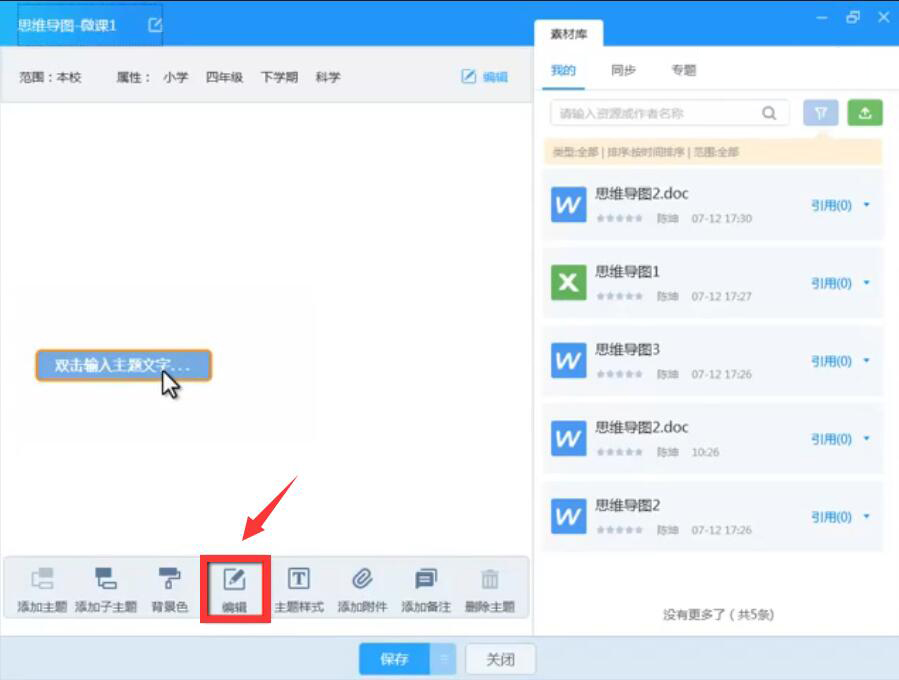Switch to the 同步 tab
Screen dimensions: 899x680
pyautogui.click(x=623, y=71)
